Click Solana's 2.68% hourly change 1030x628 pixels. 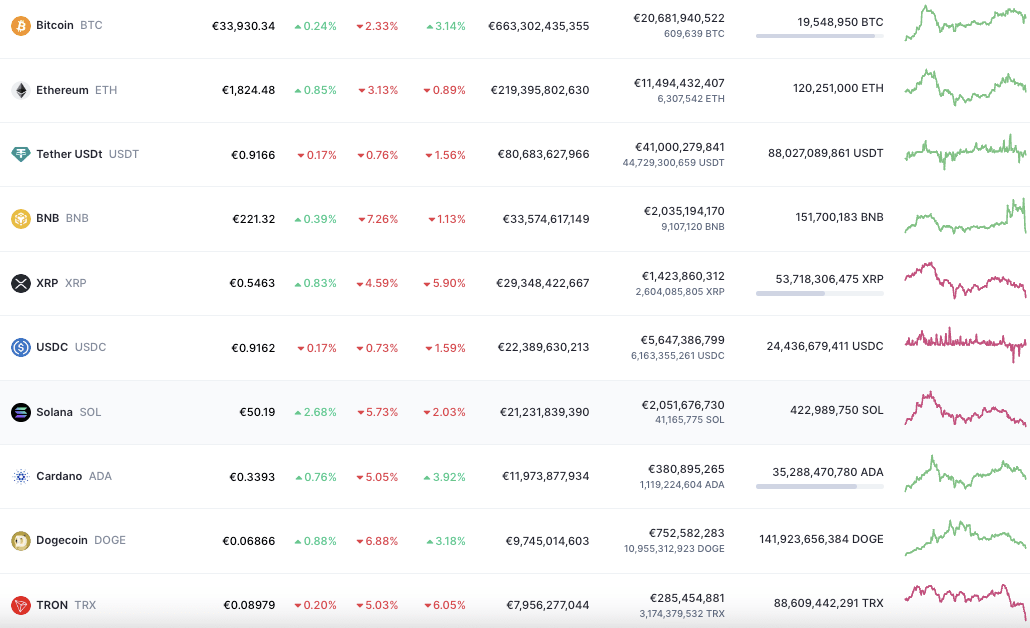tap(315, 412)
